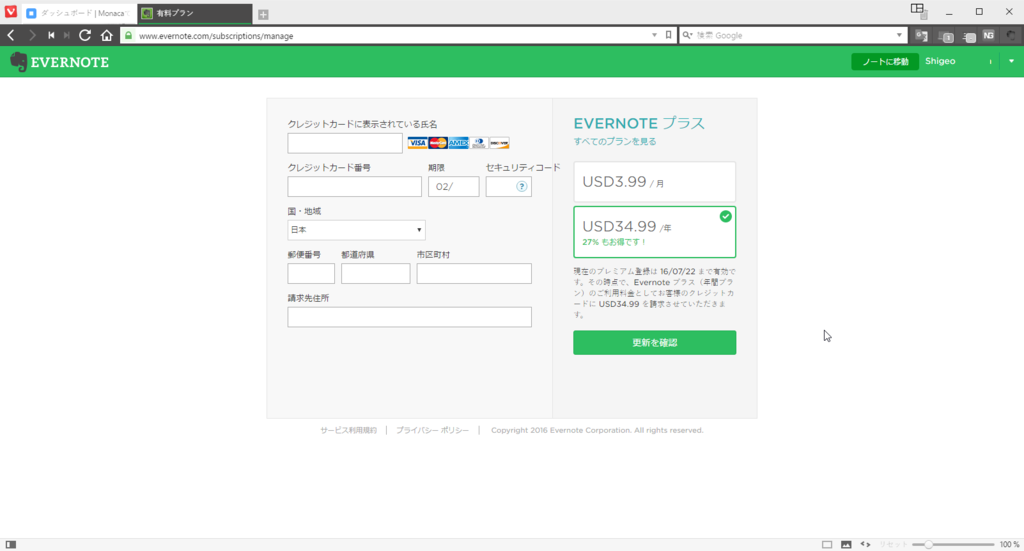This screenshot has height=551, width=1024.
Task: Open the すべてのプランを見る link
Action: [x=615, y=142]
